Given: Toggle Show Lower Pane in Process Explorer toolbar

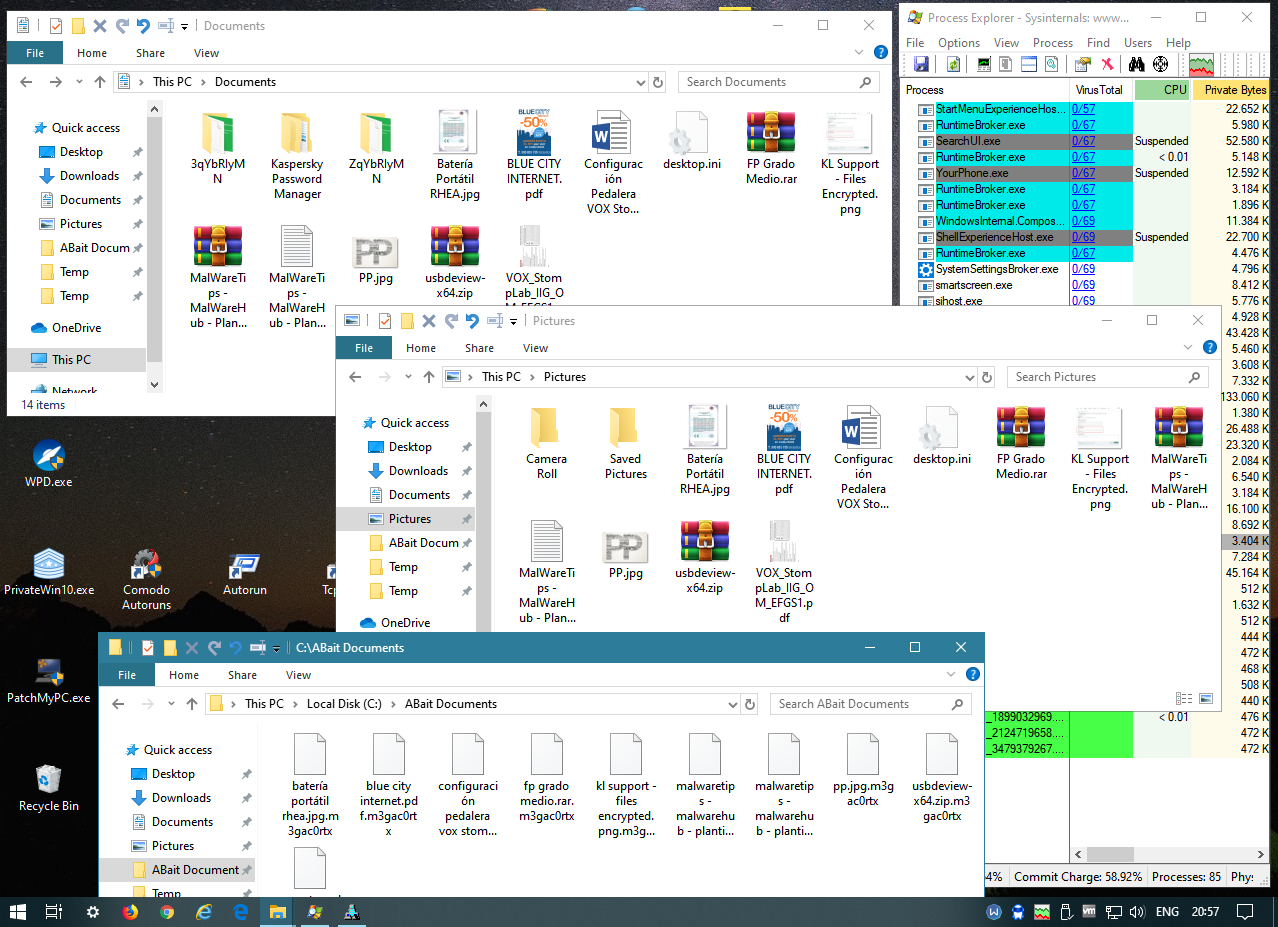Looking at the screenshot, I should click(x=1028, y=64).
